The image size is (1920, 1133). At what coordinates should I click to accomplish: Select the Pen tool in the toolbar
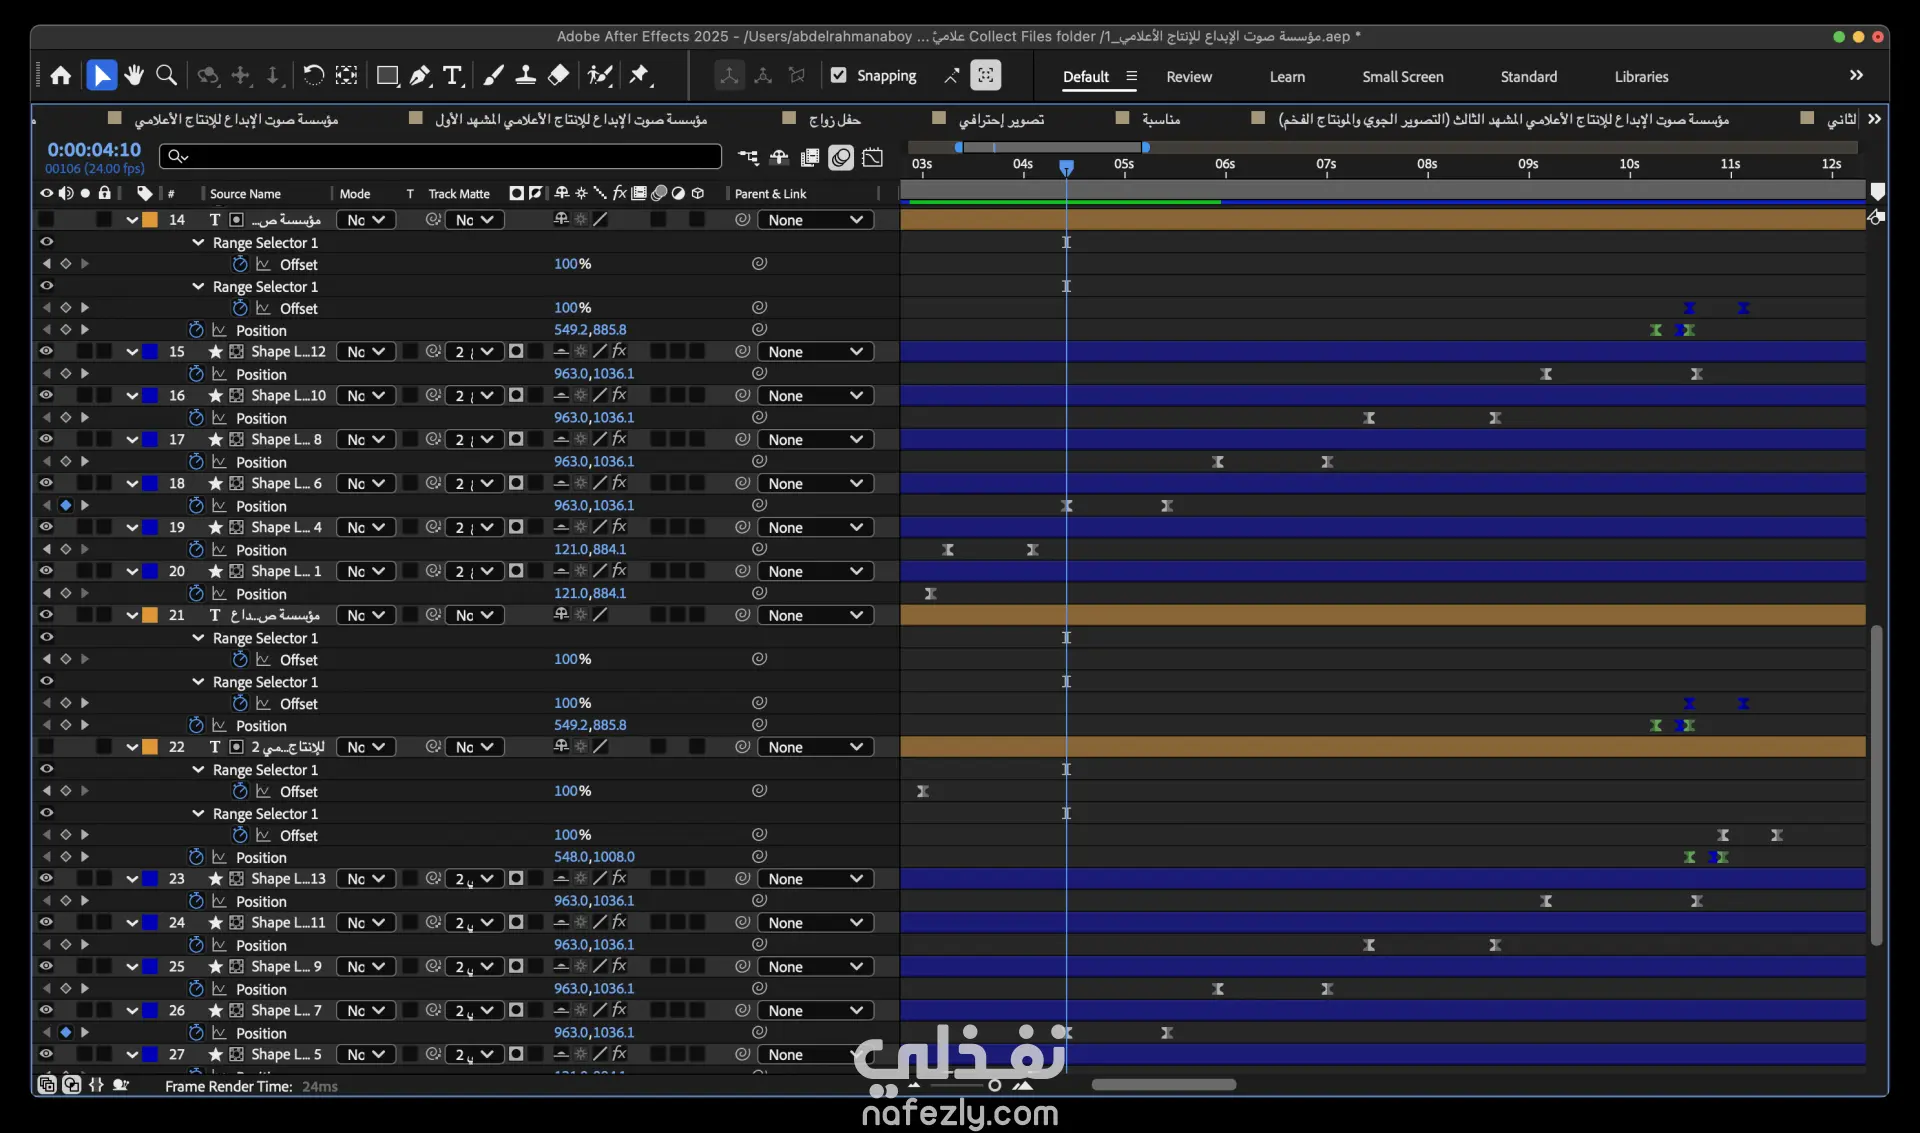(x=420, y=76)
